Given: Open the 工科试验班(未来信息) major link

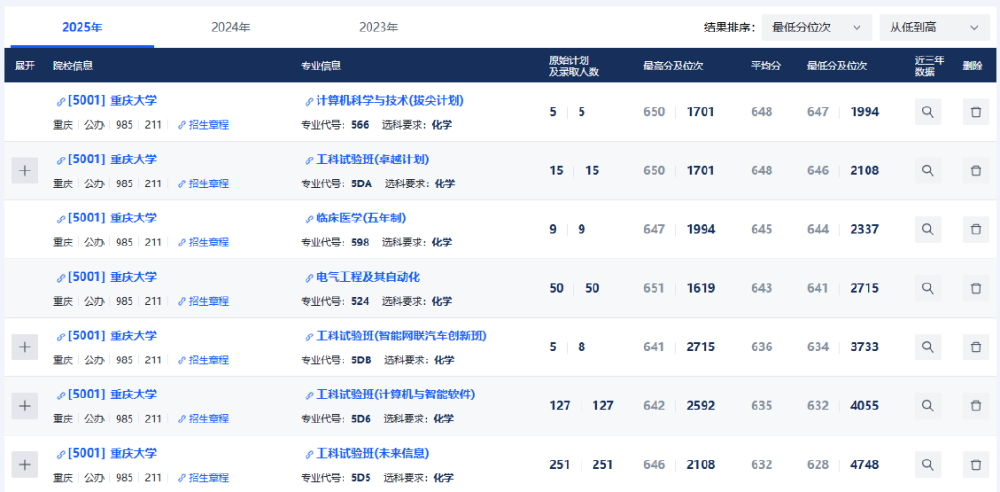Looking at the screenshot, I should 367,454.
